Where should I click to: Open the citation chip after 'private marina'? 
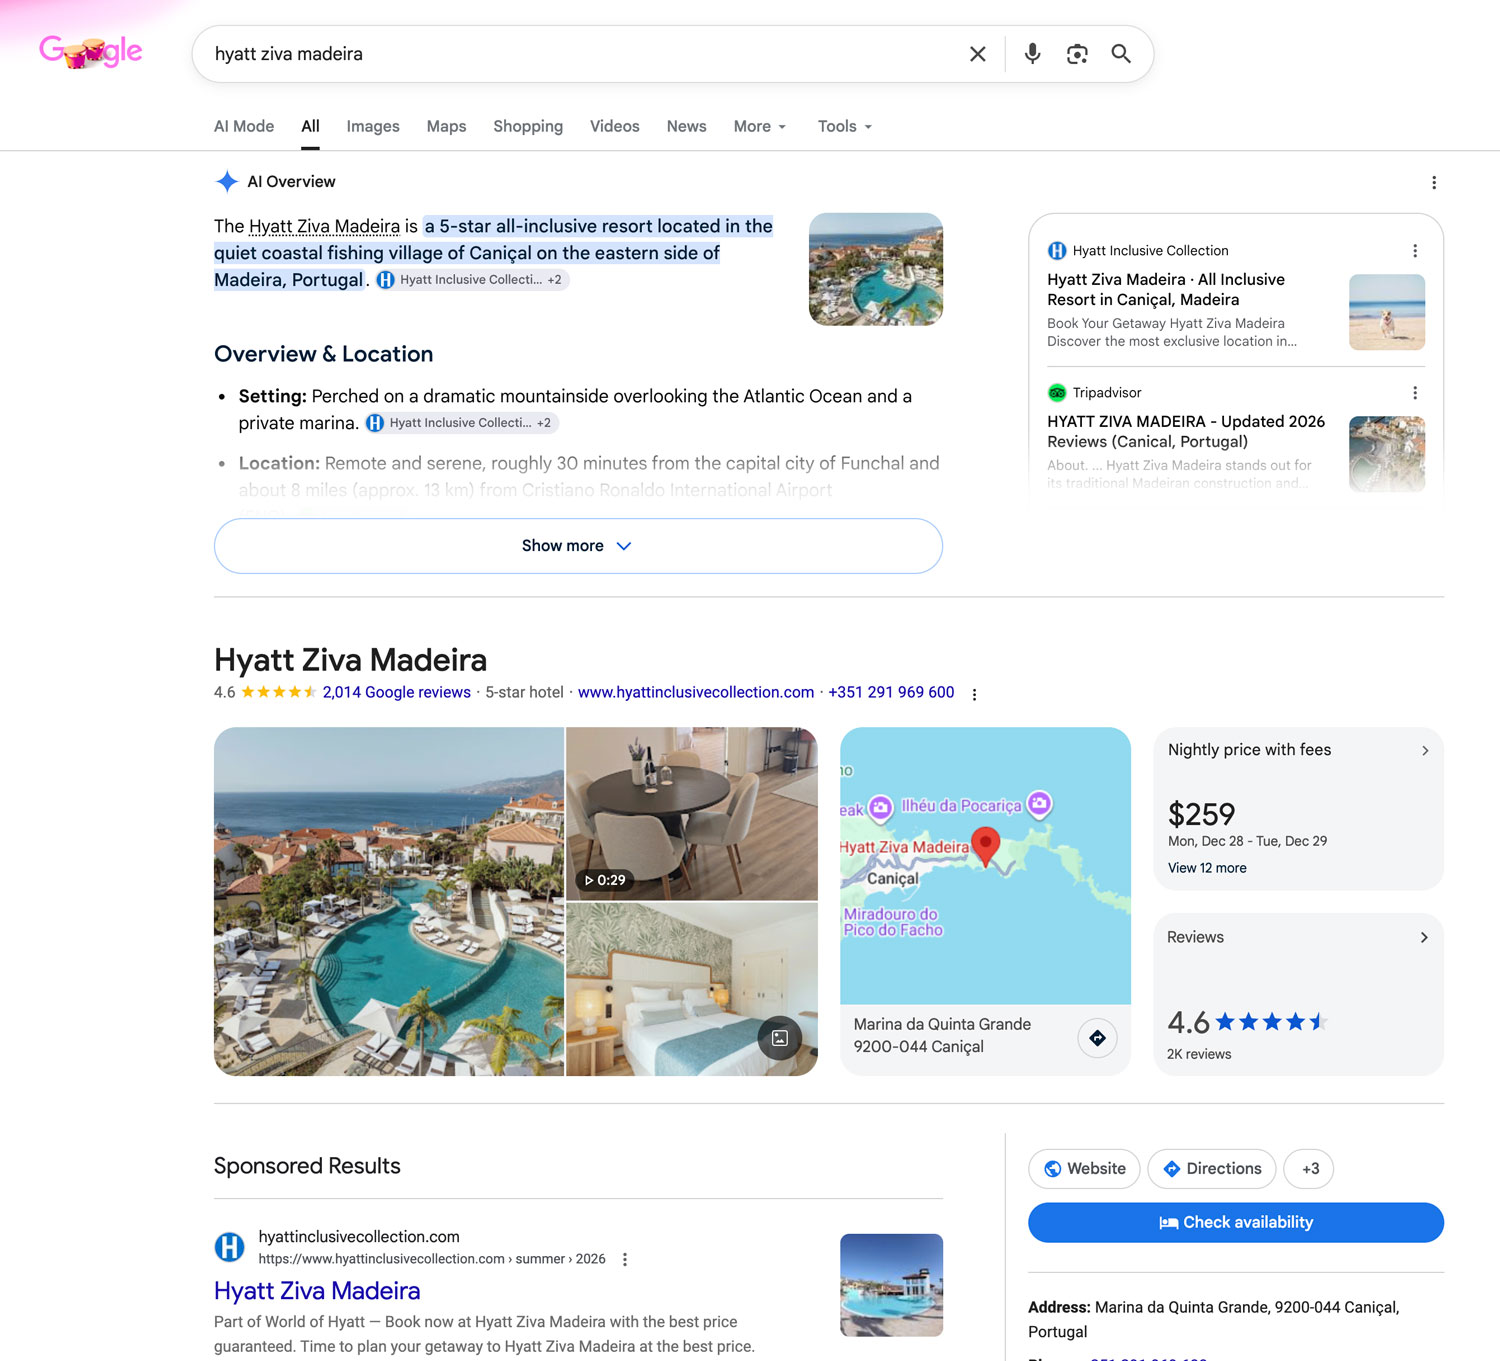click(x=461, y=423)
